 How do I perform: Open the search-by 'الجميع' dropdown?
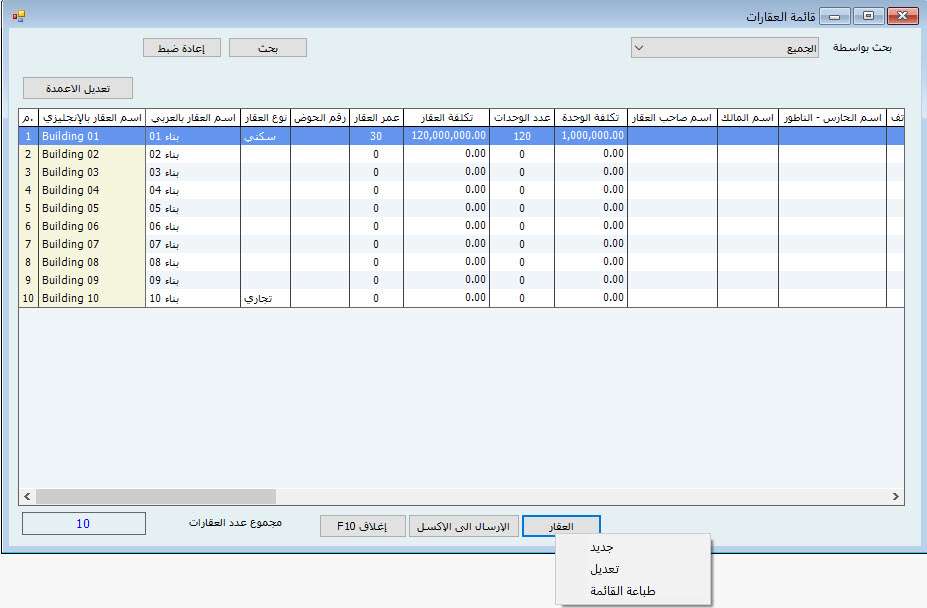724,47
